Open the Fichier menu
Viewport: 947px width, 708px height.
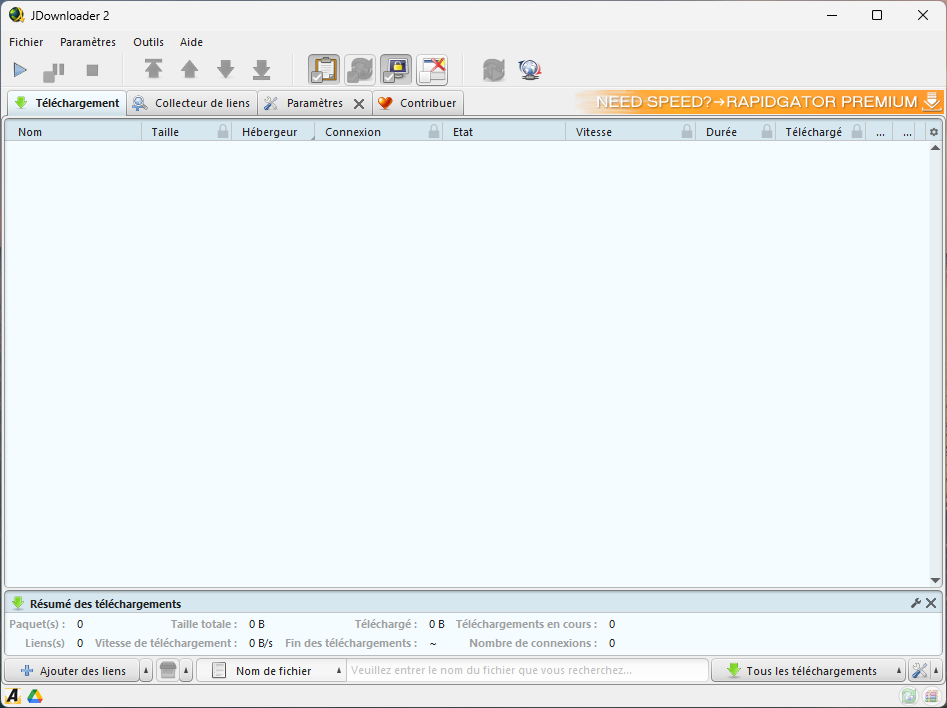coord(26,42)
